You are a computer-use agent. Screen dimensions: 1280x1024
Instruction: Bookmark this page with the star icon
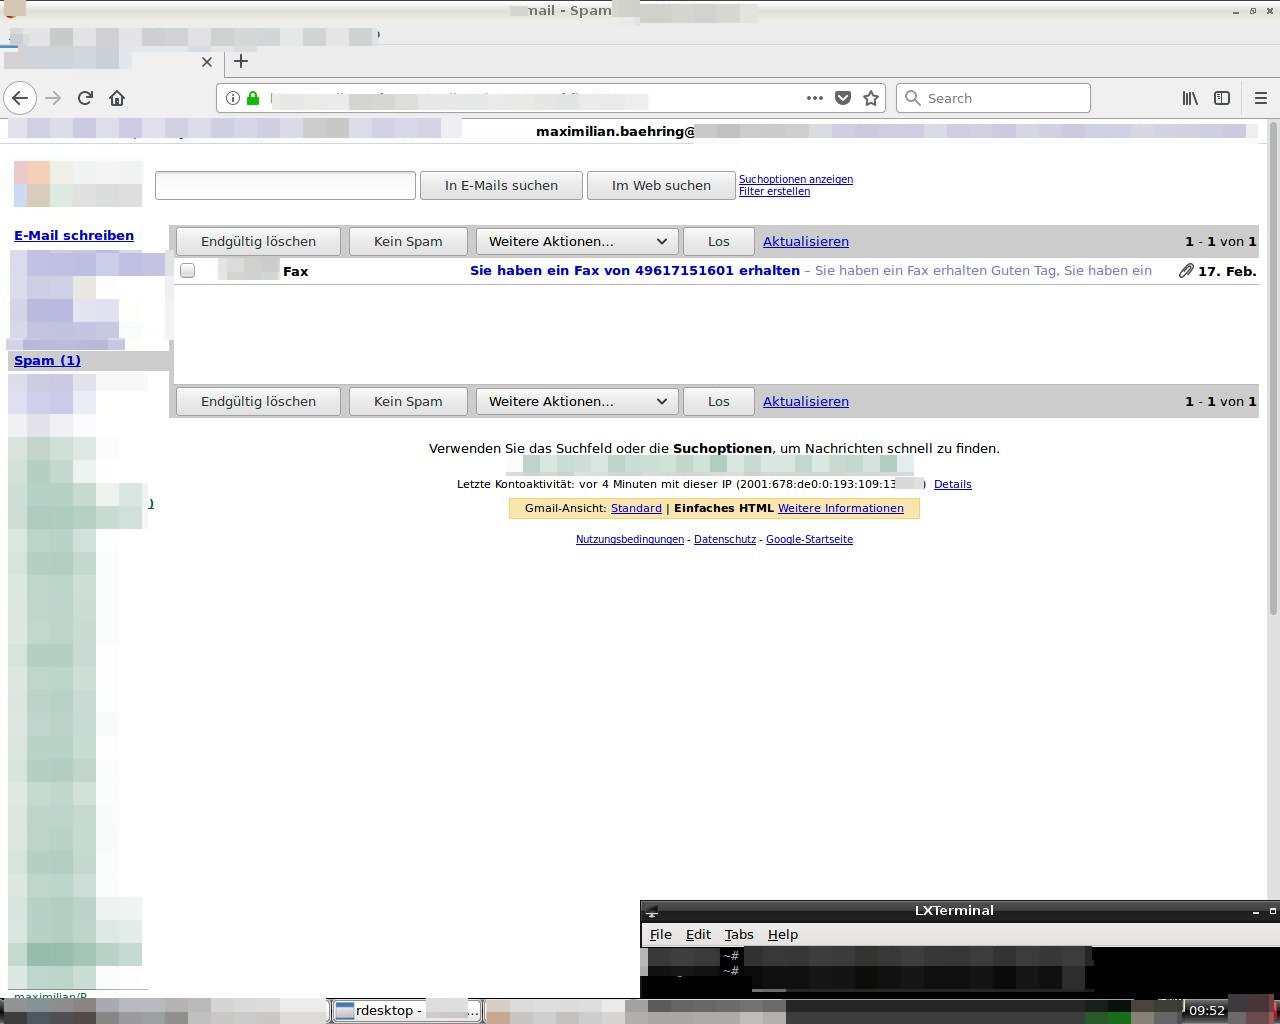871,98
